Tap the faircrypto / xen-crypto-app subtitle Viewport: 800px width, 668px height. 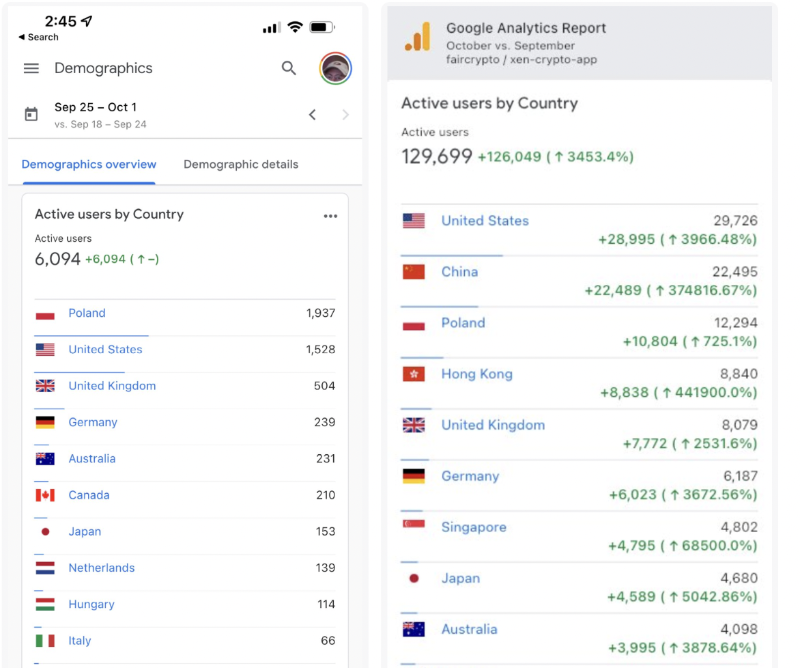[x=521, y=60]
